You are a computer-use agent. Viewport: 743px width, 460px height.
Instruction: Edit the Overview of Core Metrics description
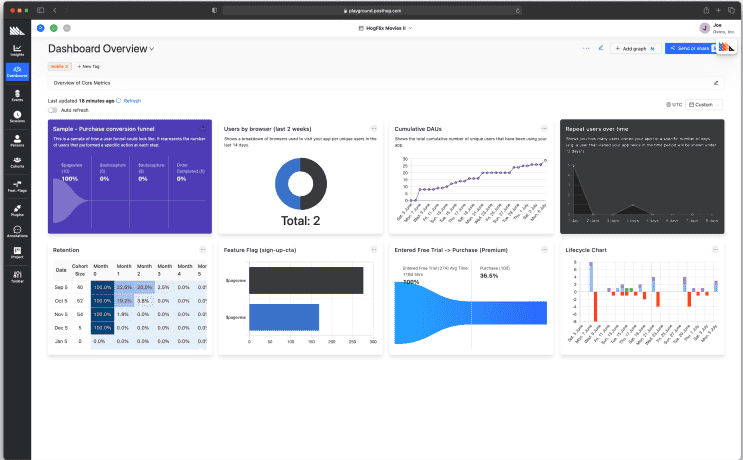[x=716, y=83]
